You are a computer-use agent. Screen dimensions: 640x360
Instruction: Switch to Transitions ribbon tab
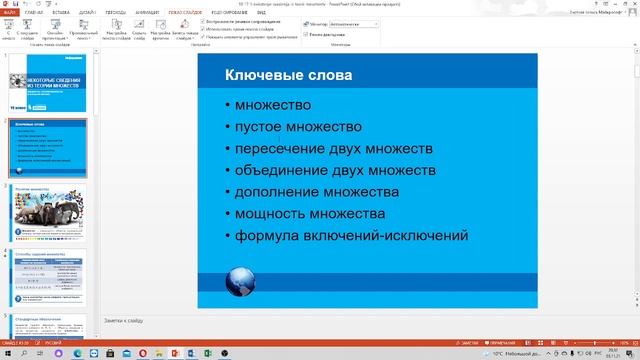click(116, 12)
